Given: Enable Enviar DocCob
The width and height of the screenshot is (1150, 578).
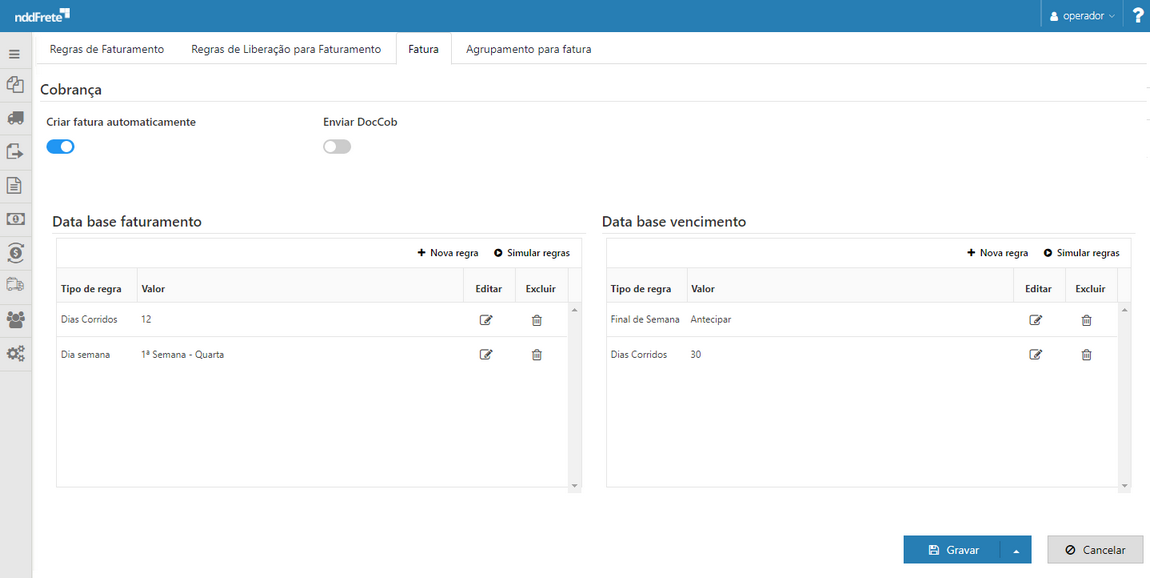Looking at the screenshot, I should (336, 146).
